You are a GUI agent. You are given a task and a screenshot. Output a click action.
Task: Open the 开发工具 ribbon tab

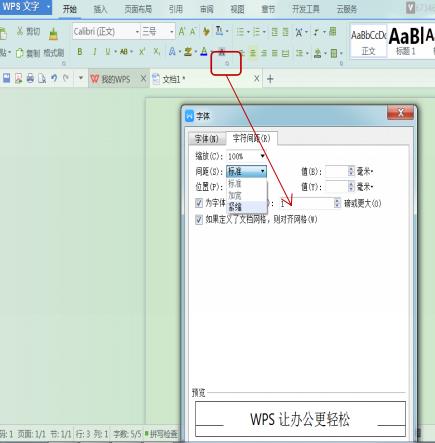tap(306, 9)
